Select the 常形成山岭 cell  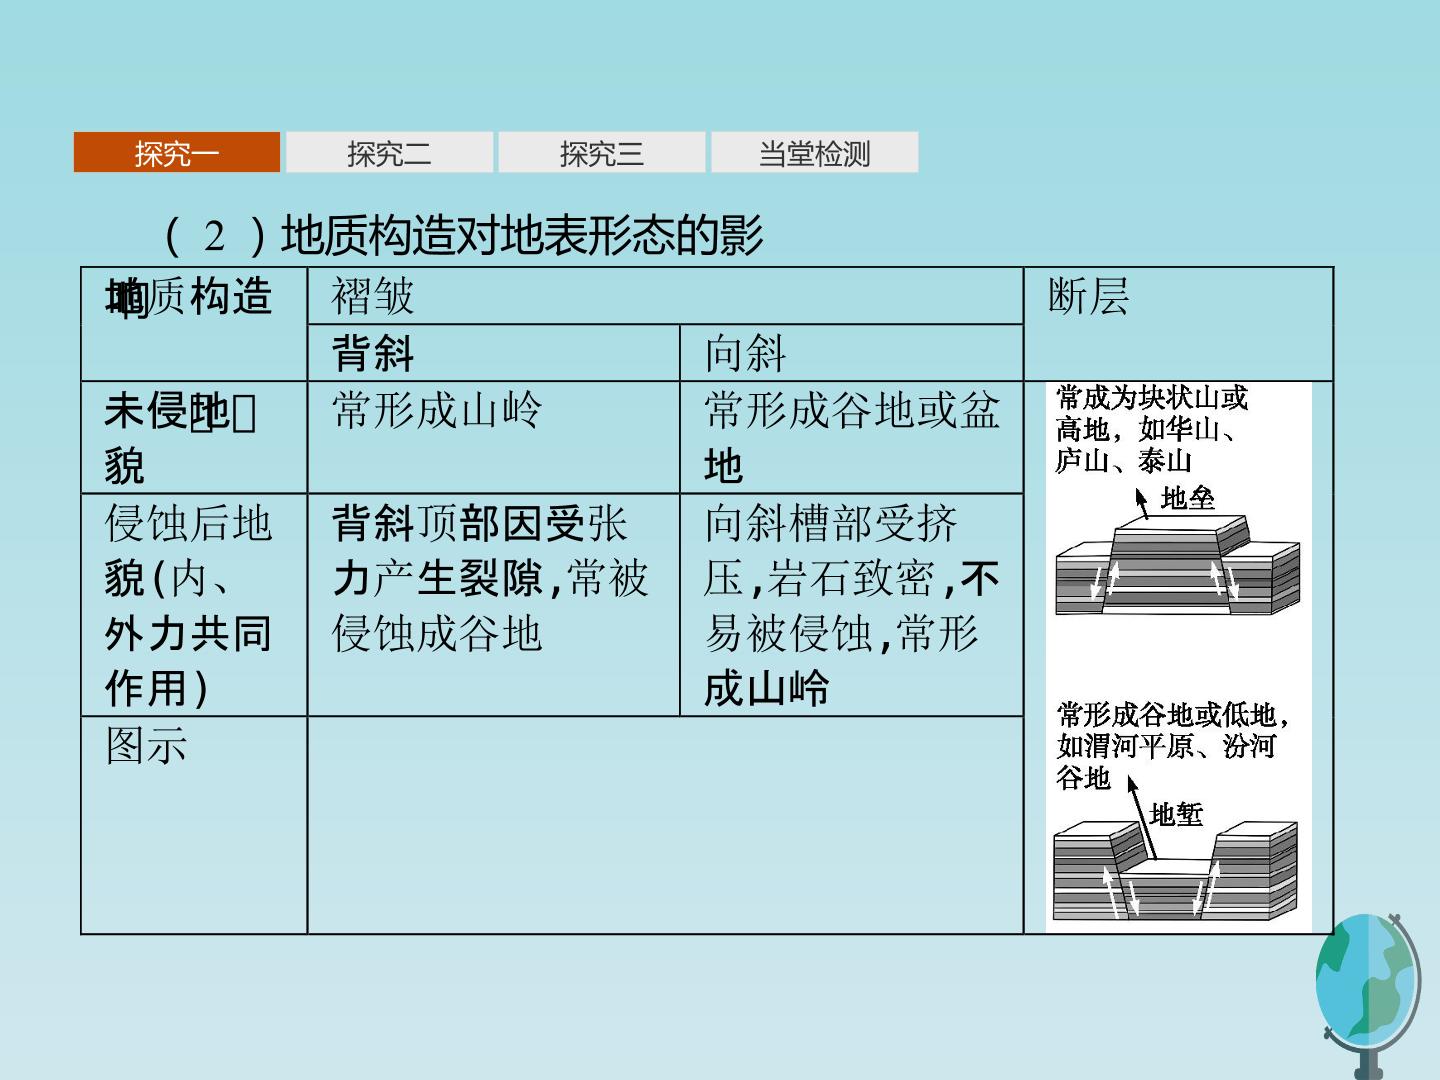tap(493, 437)
